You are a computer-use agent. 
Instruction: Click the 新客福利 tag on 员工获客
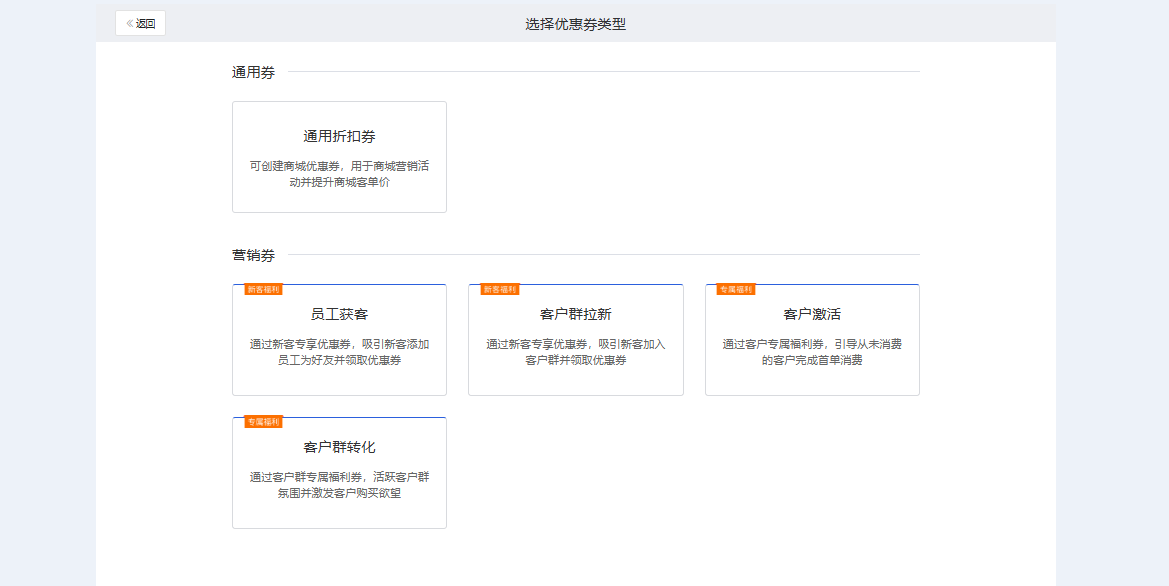pyautogui.click(x=263, y=289)
